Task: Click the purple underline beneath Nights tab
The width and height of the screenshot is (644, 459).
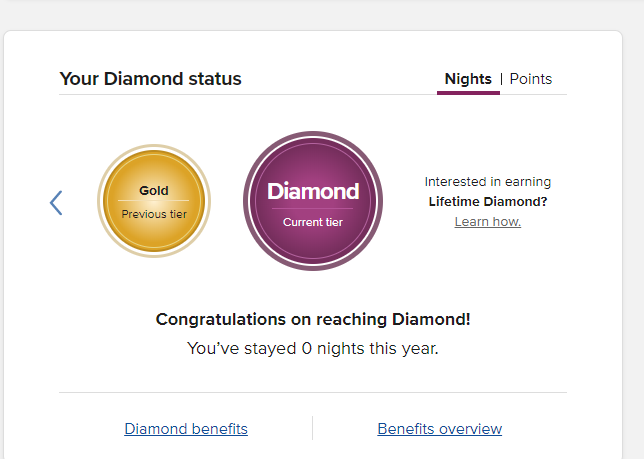Action: (x=468, y=93)
